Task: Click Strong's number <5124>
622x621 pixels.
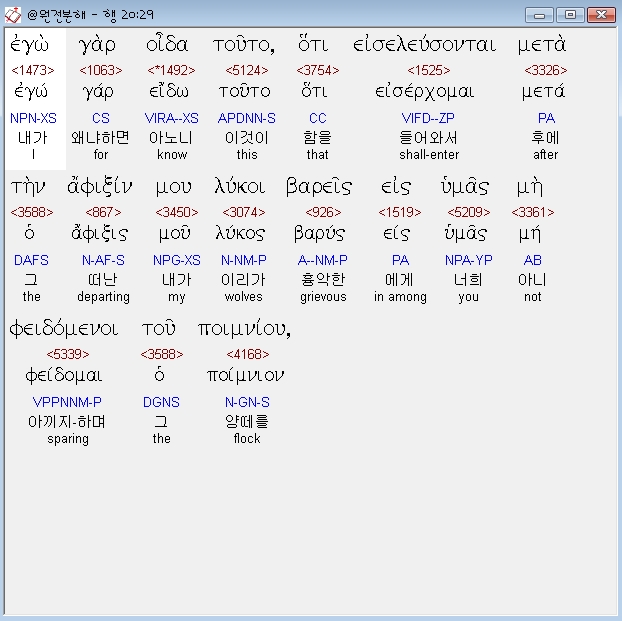Action: (x=247, y=70)
